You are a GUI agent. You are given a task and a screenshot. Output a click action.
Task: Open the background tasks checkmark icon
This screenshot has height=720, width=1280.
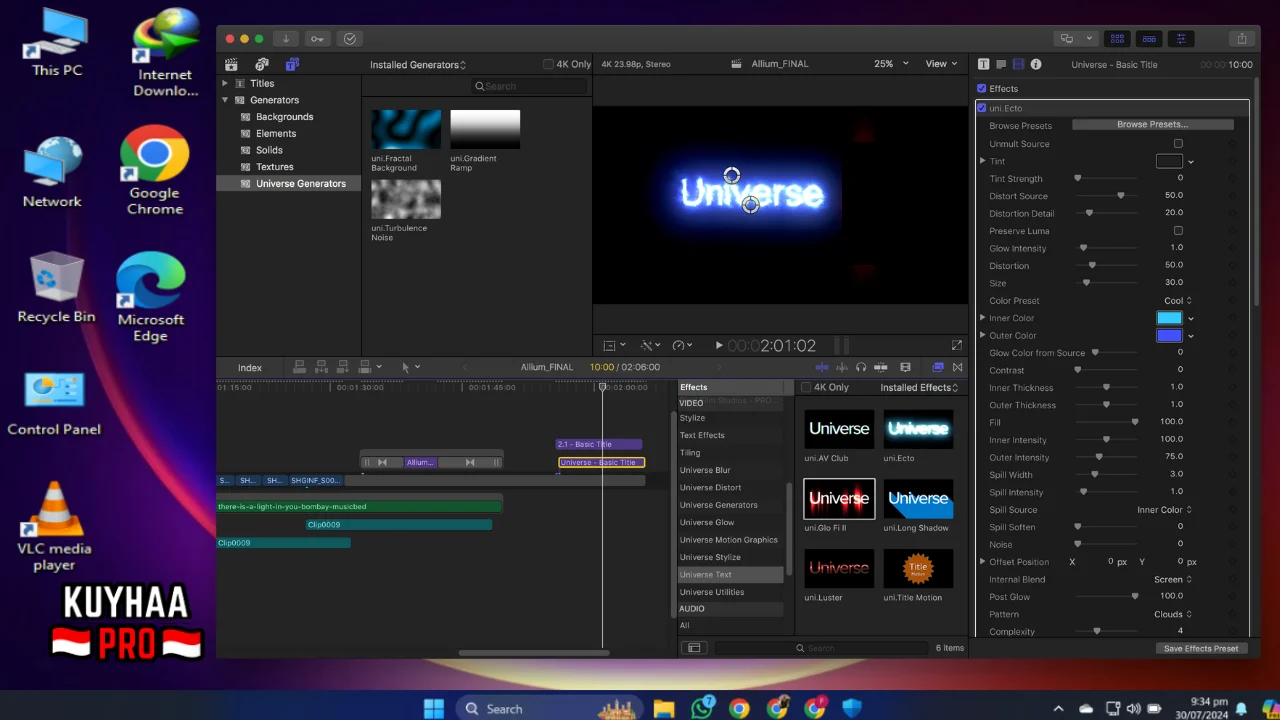(x=349, y=39)
